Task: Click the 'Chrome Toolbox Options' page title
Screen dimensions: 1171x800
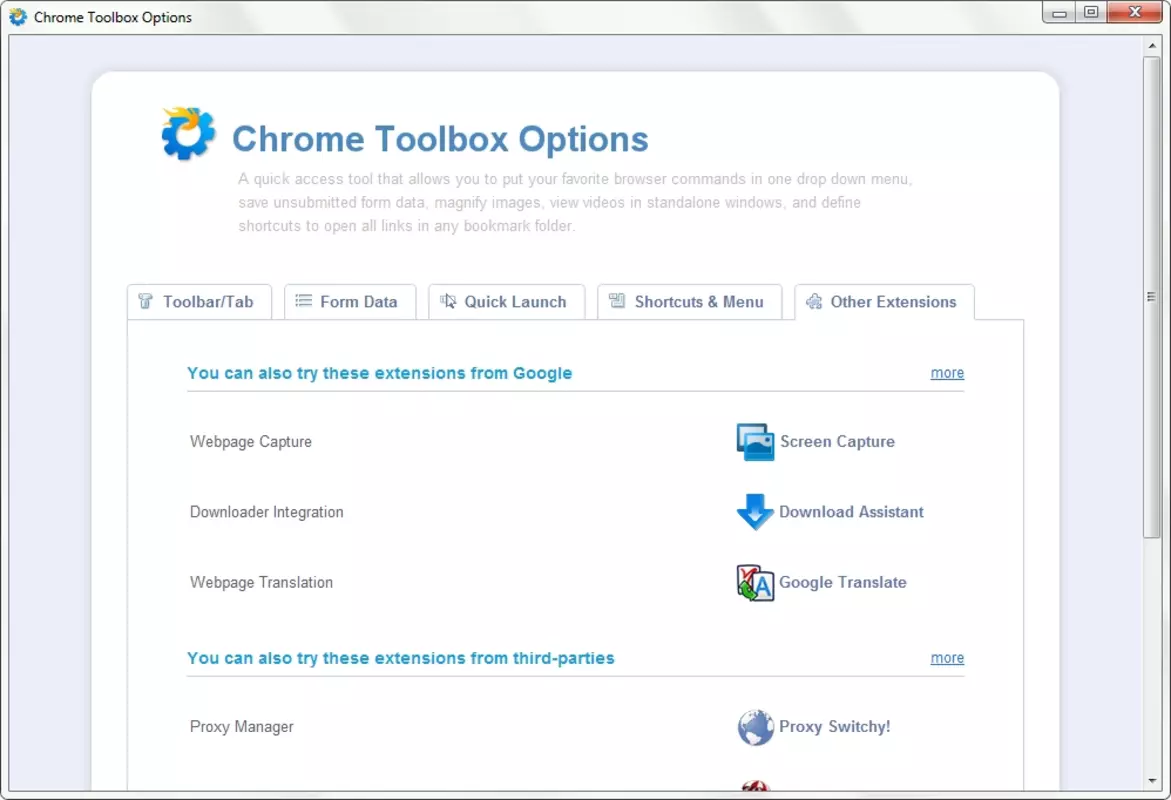Action: (x=440, y=139)
